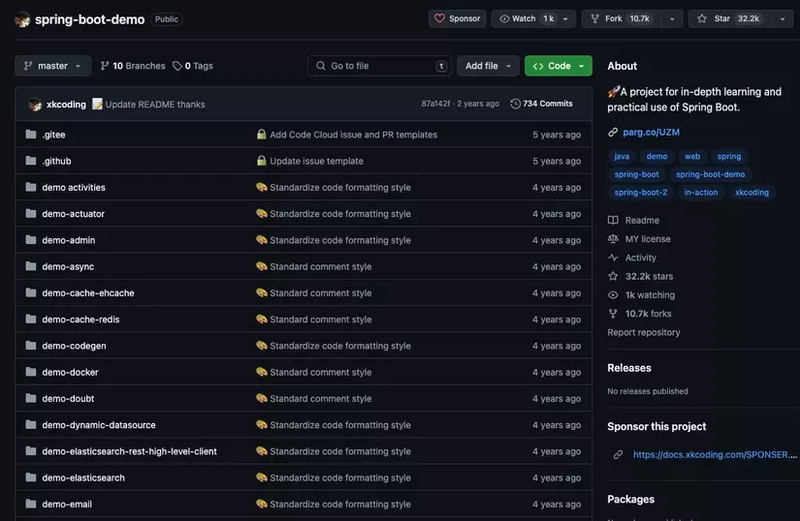
Task: Toggle Watch for this repository
Action: [x=527, y=18]
